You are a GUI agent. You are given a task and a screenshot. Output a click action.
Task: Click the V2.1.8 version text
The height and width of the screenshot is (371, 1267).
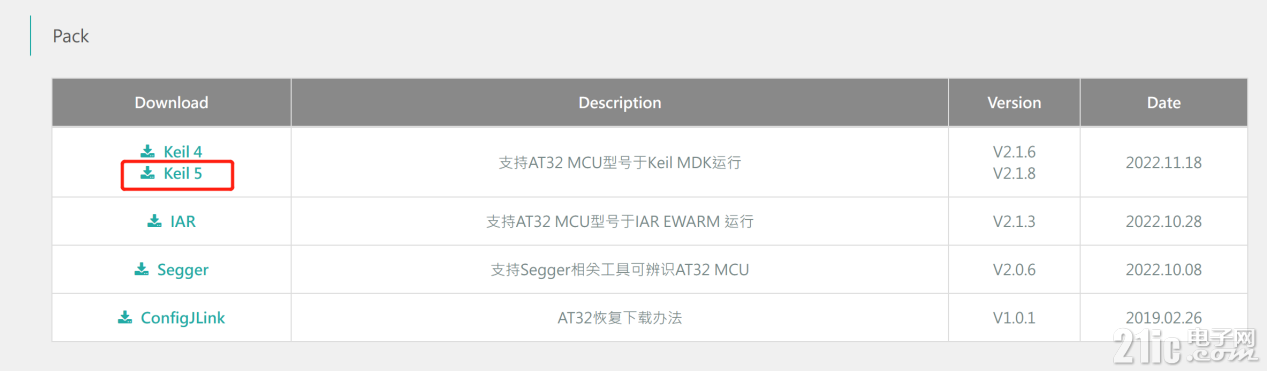click(x=1014, y=172)
